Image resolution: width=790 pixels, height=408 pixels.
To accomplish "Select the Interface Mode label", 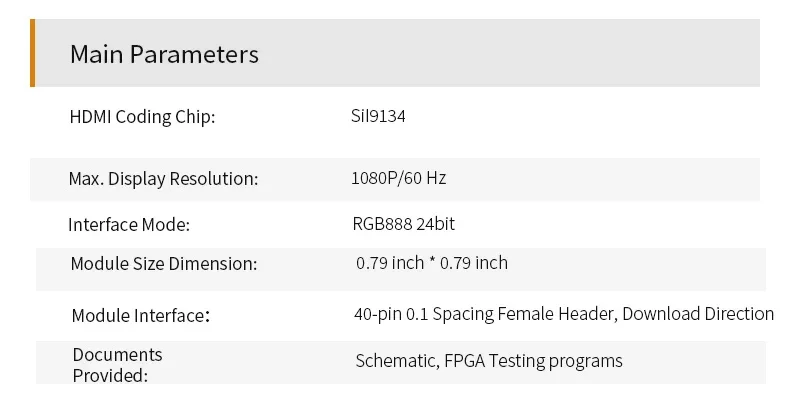I will 128,224.
